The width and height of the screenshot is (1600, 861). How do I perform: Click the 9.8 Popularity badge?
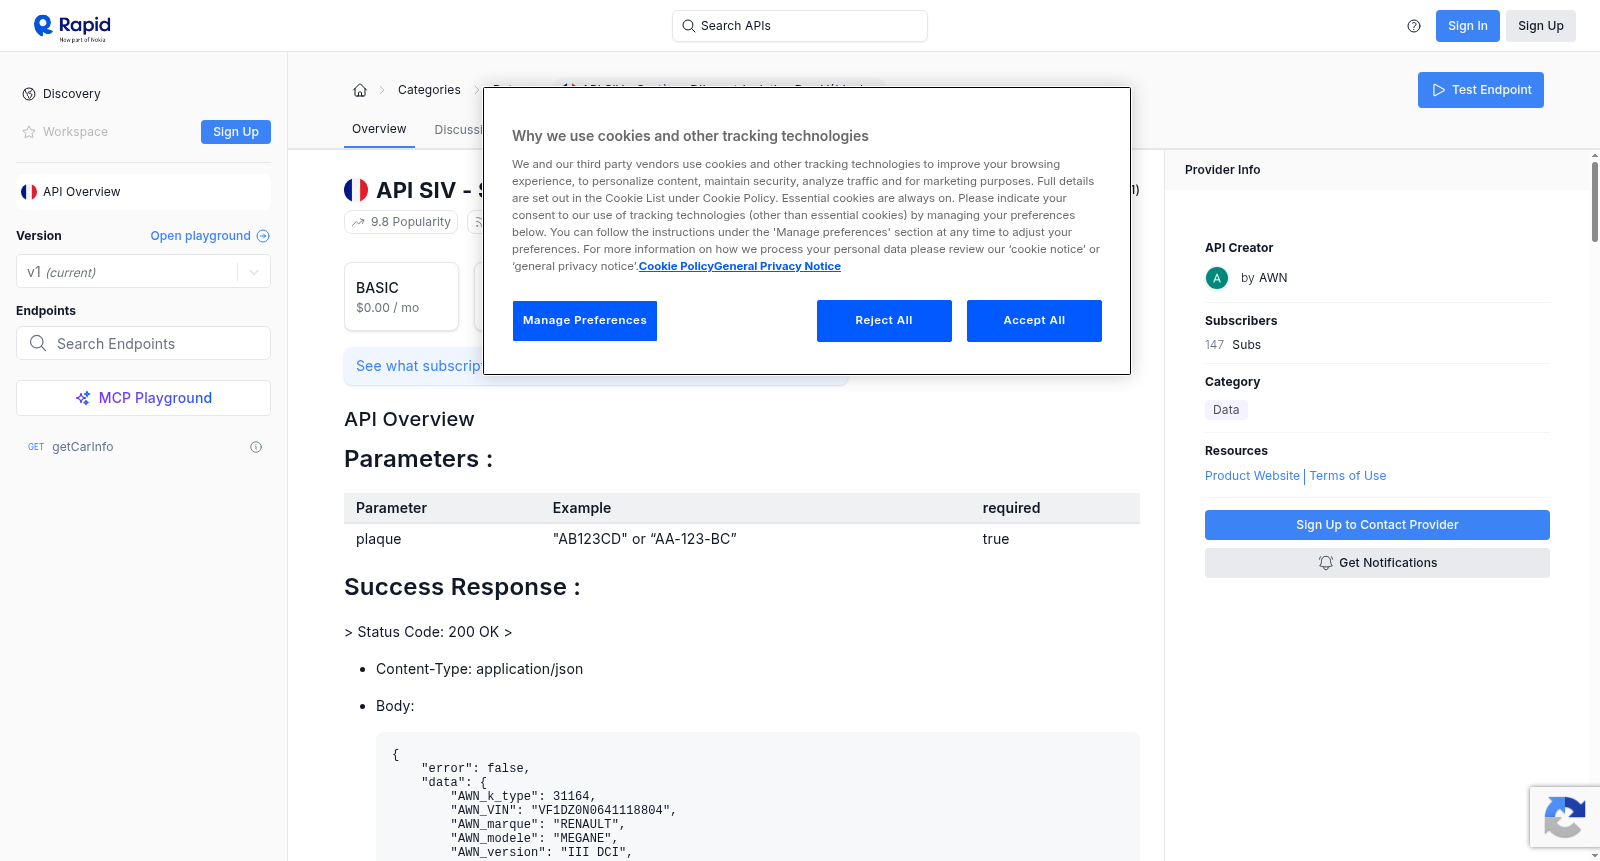[401, 222]
